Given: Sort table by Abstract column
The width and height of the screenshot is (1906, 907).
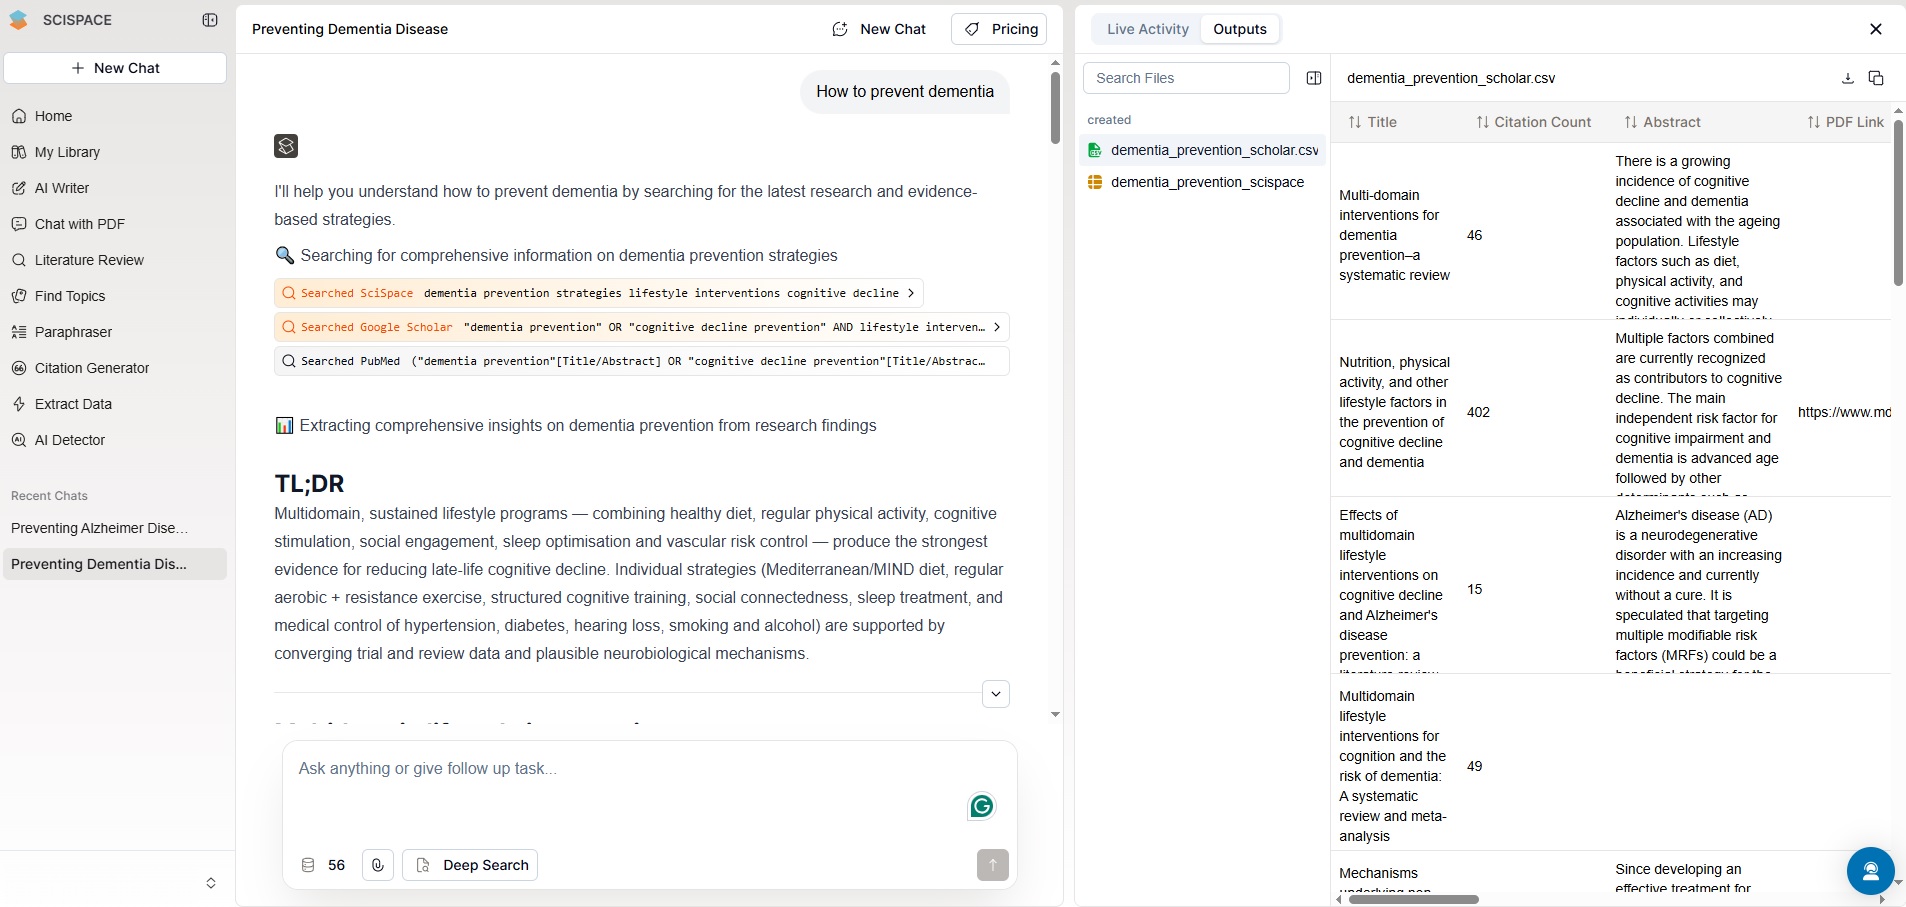Looking at the screenshot, I should coord(1662,122).
